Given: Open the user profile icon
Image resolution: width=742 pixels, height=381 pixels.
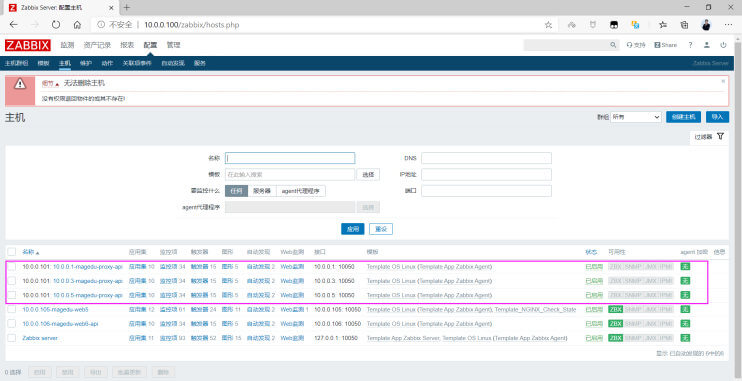Looking at the screenshot, I should click(707, 45).
